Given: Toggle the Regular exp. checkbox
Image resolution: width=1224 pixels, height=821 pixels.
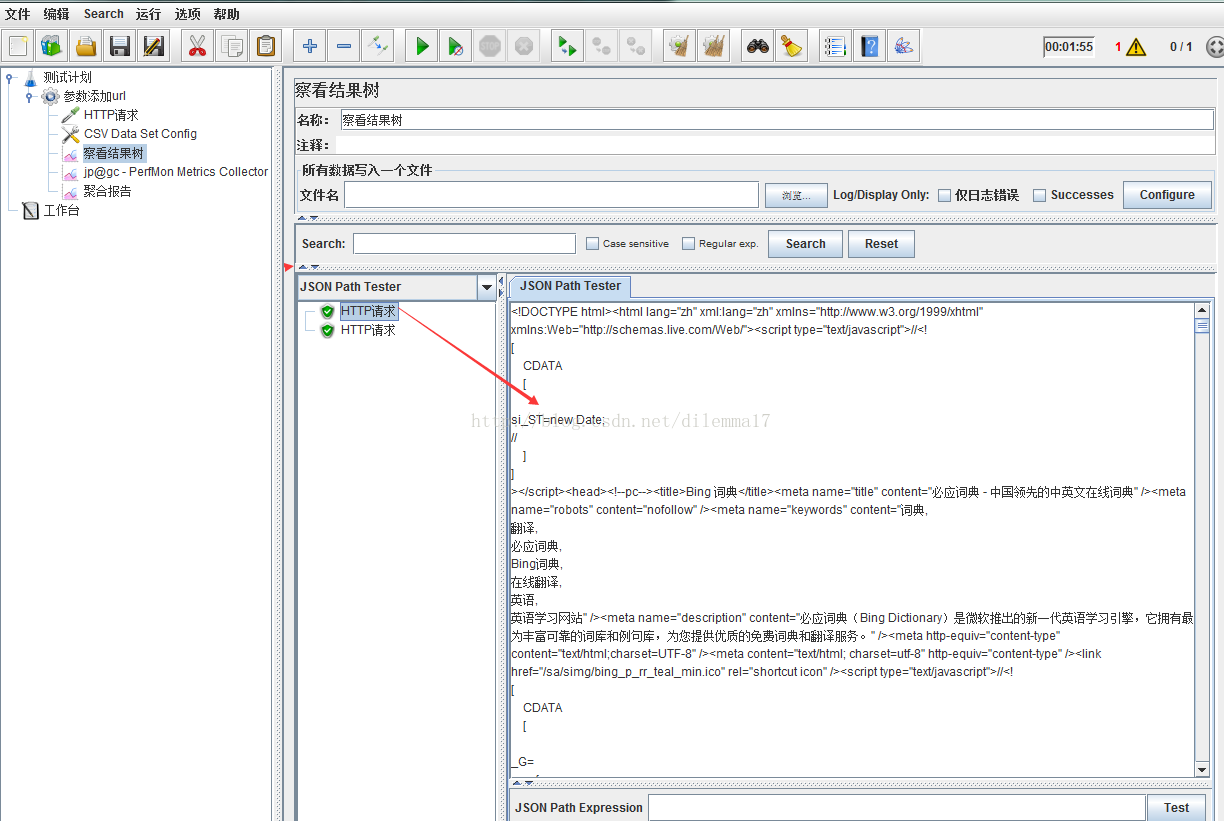Looking at the screenshot, I should 688,243.
